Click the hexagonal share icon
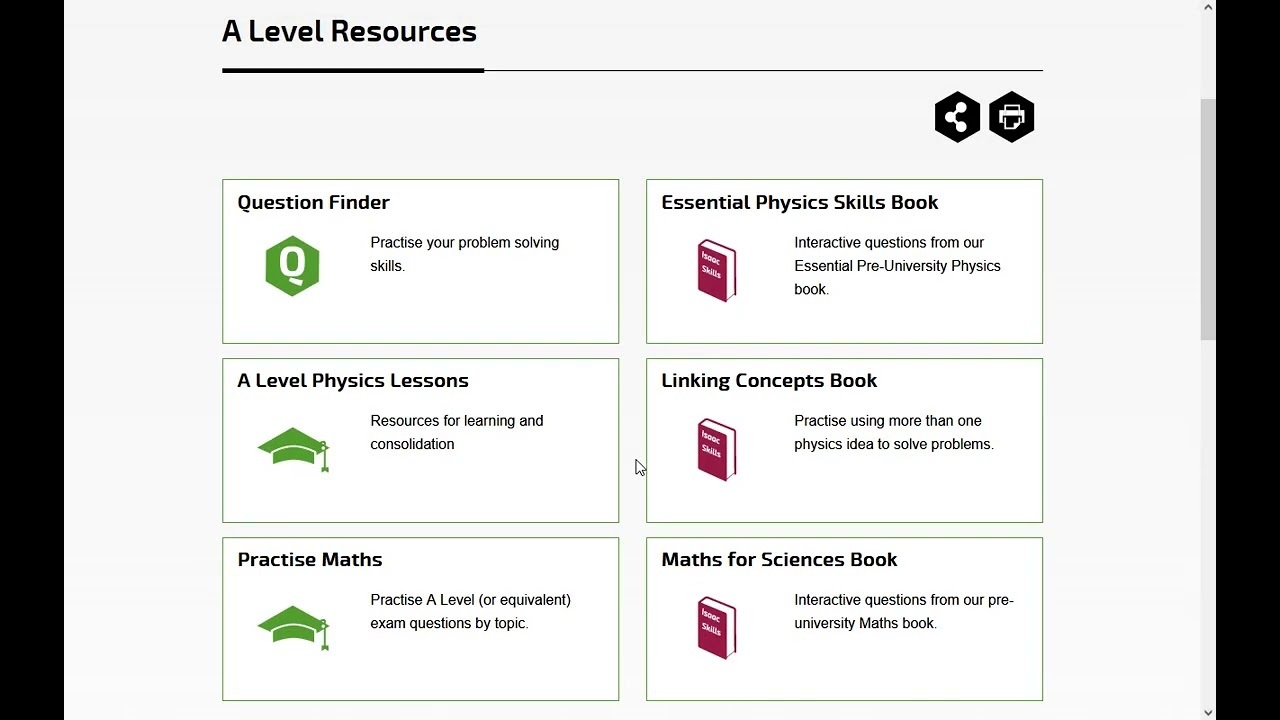Image resolution: width=1280 pixels, height=720 pixels. (x=957, y=117)
